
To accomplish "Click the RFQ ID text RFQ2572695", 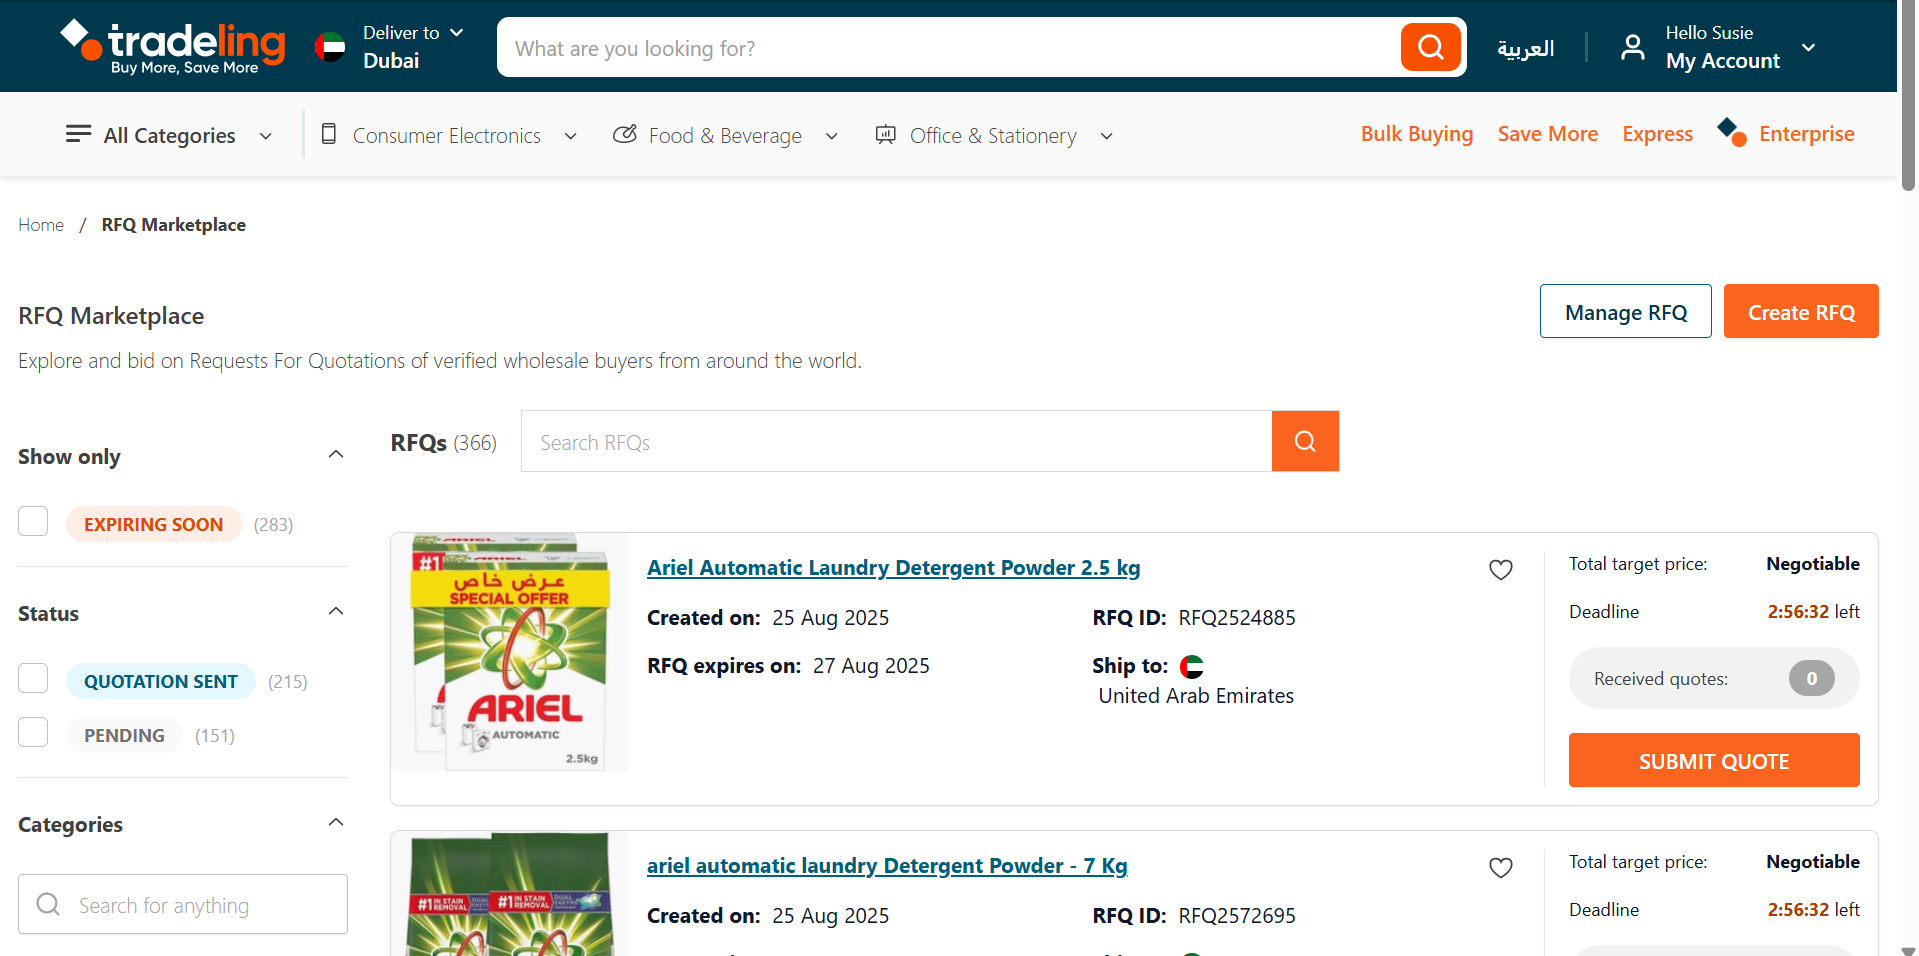I will coord(1236,915).
